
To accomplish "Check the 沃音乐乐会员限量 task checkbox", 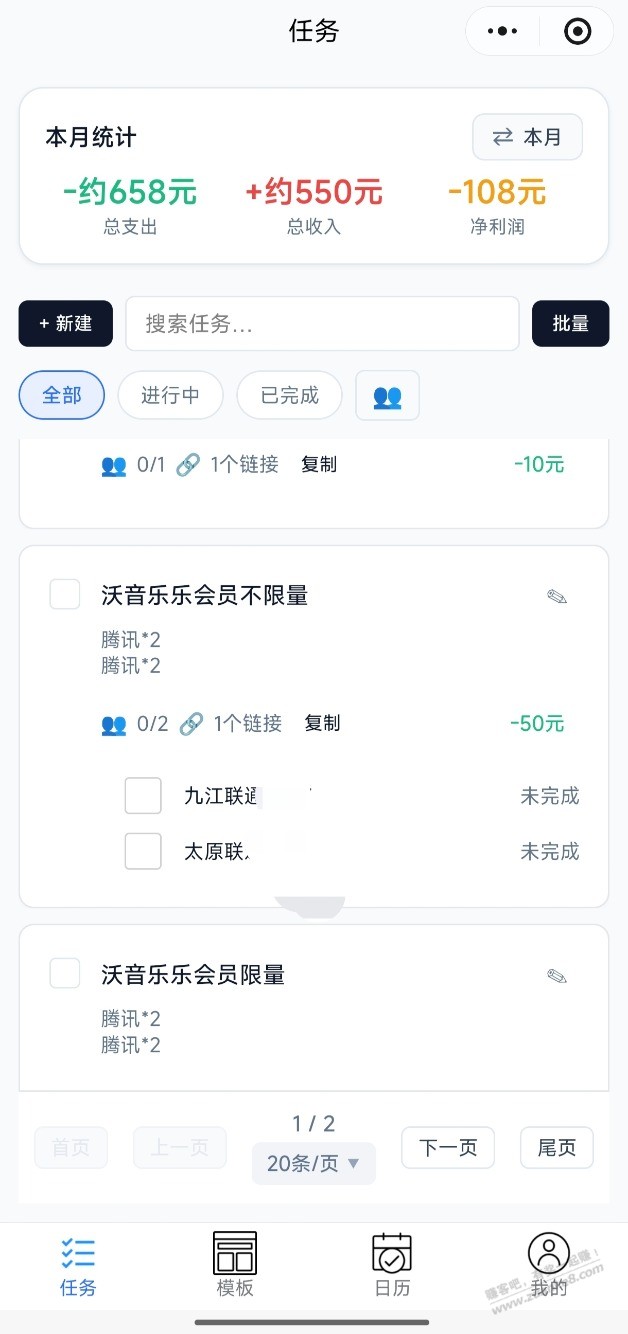I will point(65,973).
